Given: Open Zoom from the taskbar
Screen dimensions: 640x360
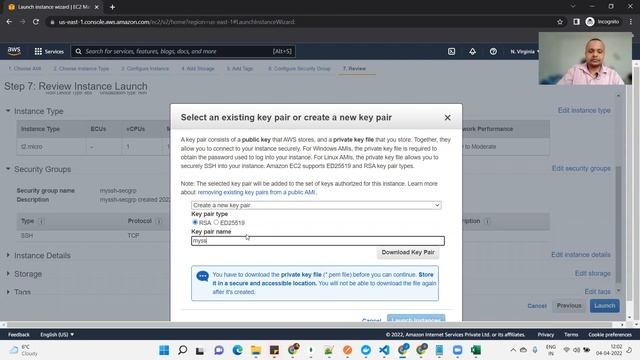Looking at the screenshot, I should pyautogui.click(x=458, y=350).
